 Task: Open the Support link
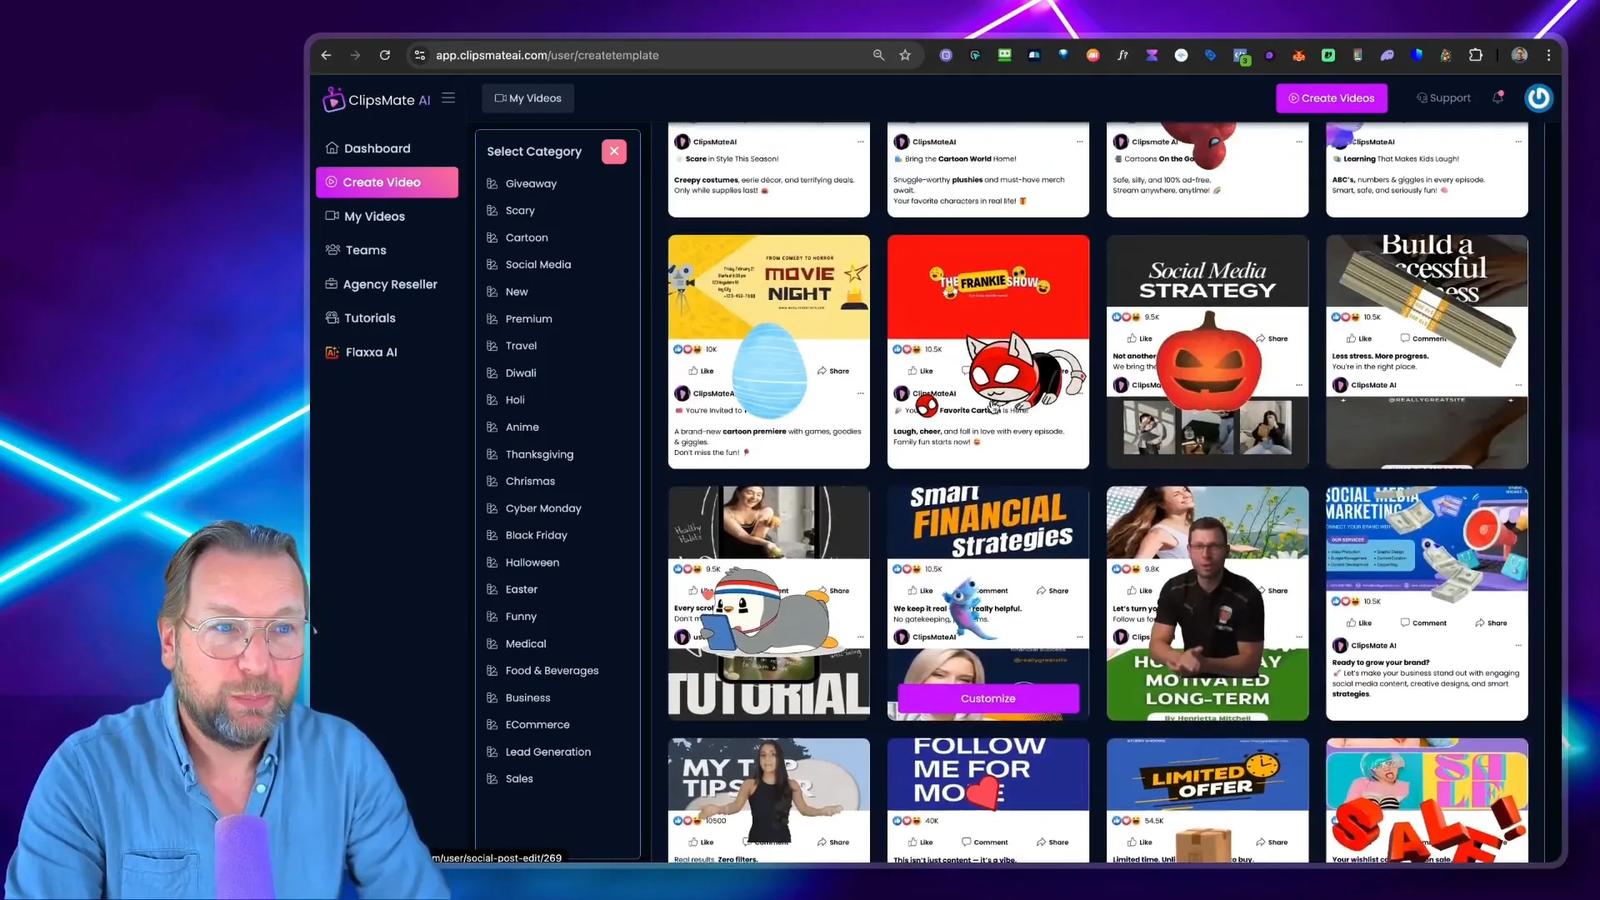tap(1443, 98)
